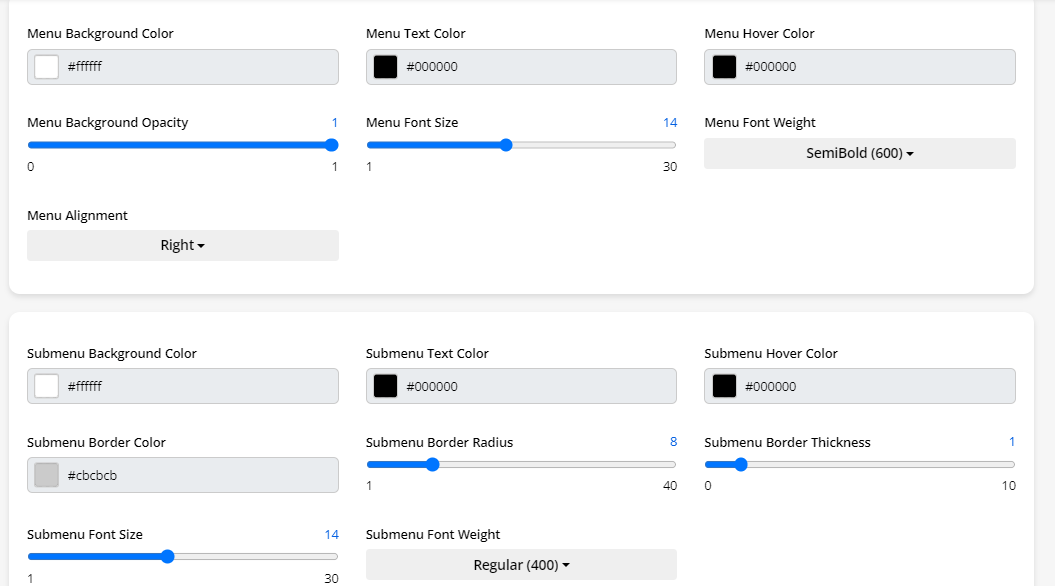
Task: Click the Menu Text Color hex field
Action: [x=538, y=67]
